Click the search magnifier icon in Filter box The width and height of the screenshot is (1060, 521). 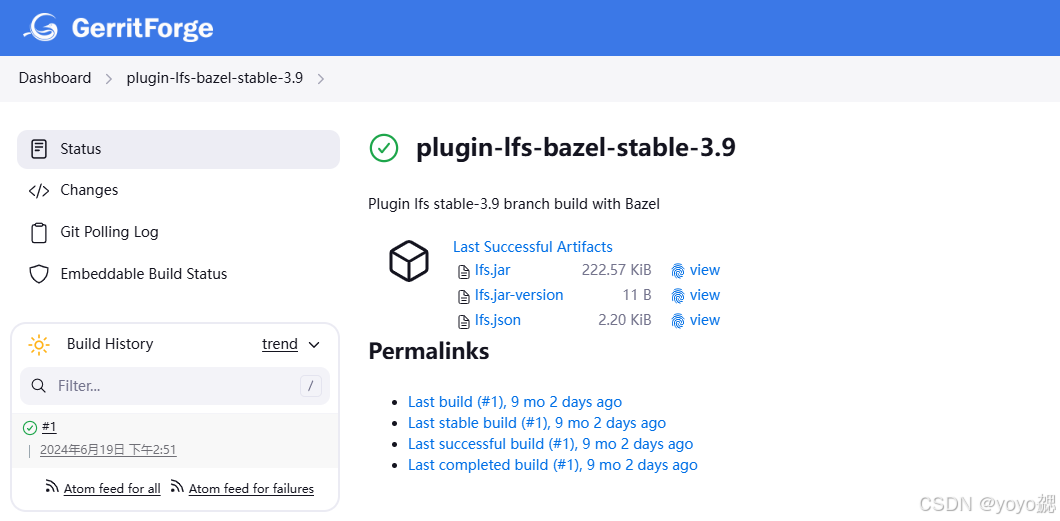pos(39,386)
